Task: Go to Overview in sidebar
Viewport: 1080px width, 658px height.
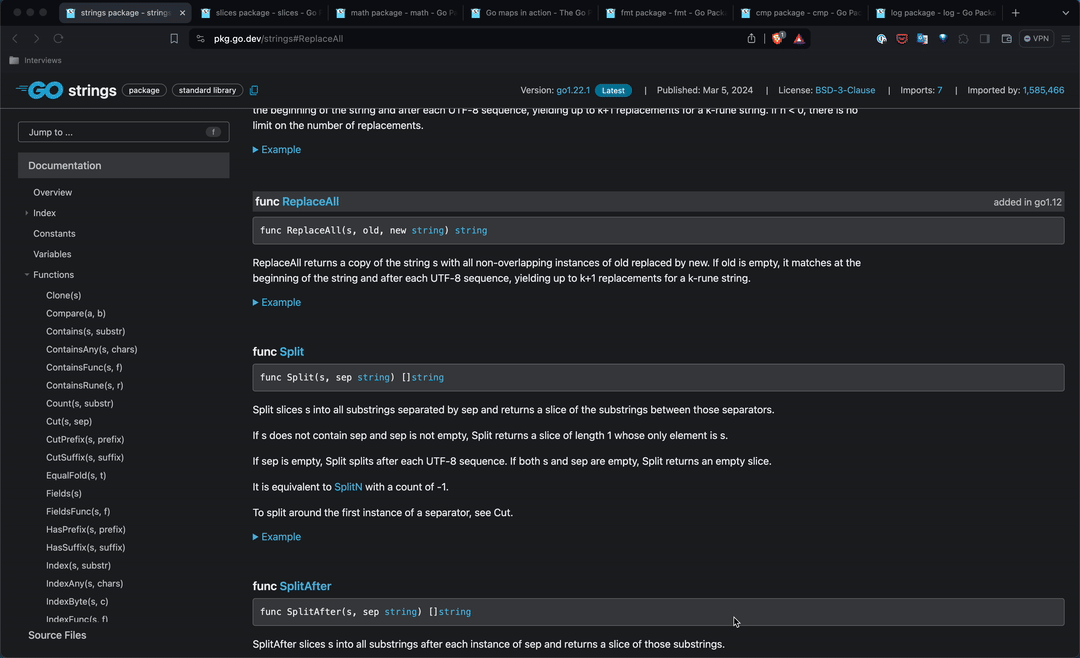Action: click(52, 192)
